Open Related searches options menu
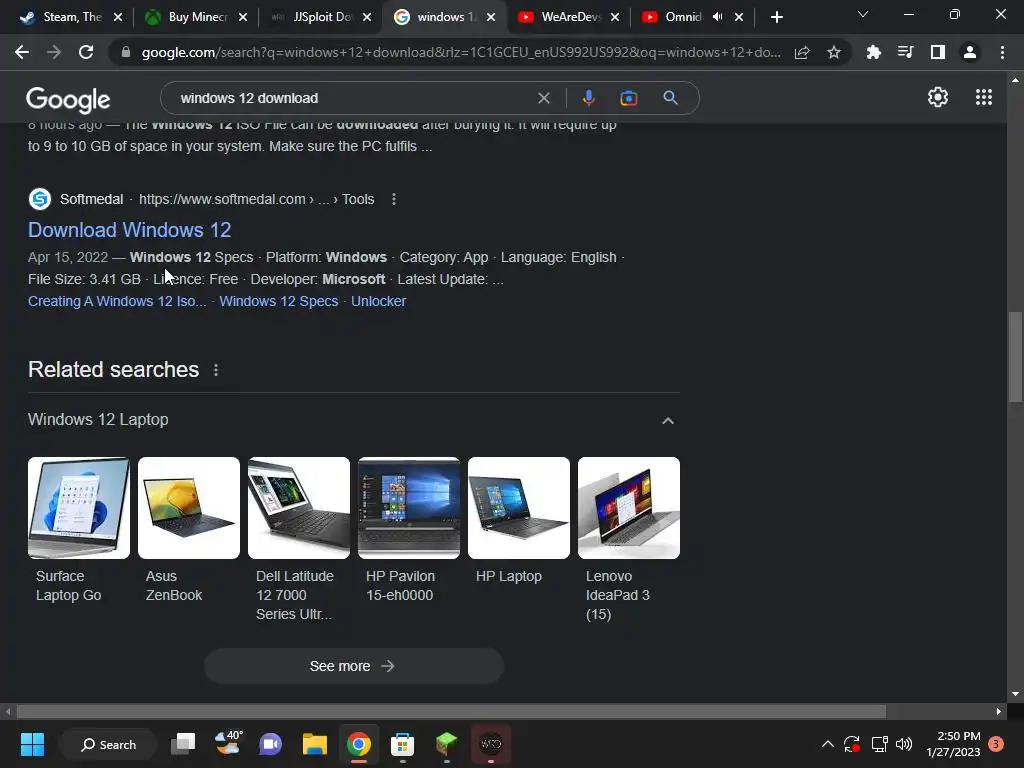 (x=216, y=370)
